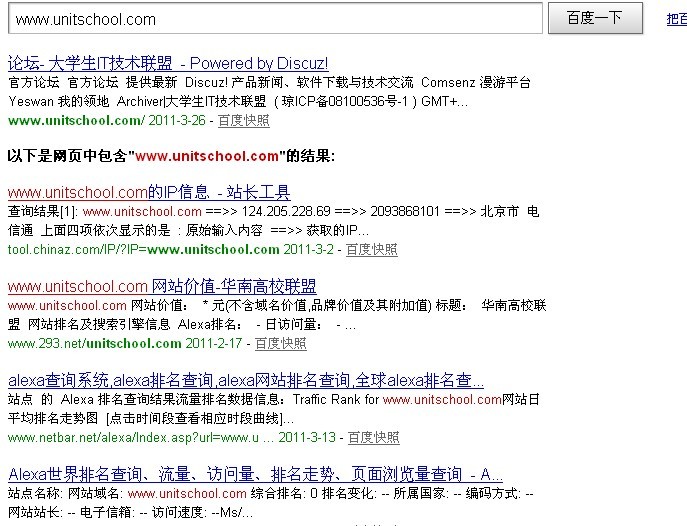687x526 pixels.
Task: Click the search box containing www.unitschool.com
Action: [x=275, y=18]
